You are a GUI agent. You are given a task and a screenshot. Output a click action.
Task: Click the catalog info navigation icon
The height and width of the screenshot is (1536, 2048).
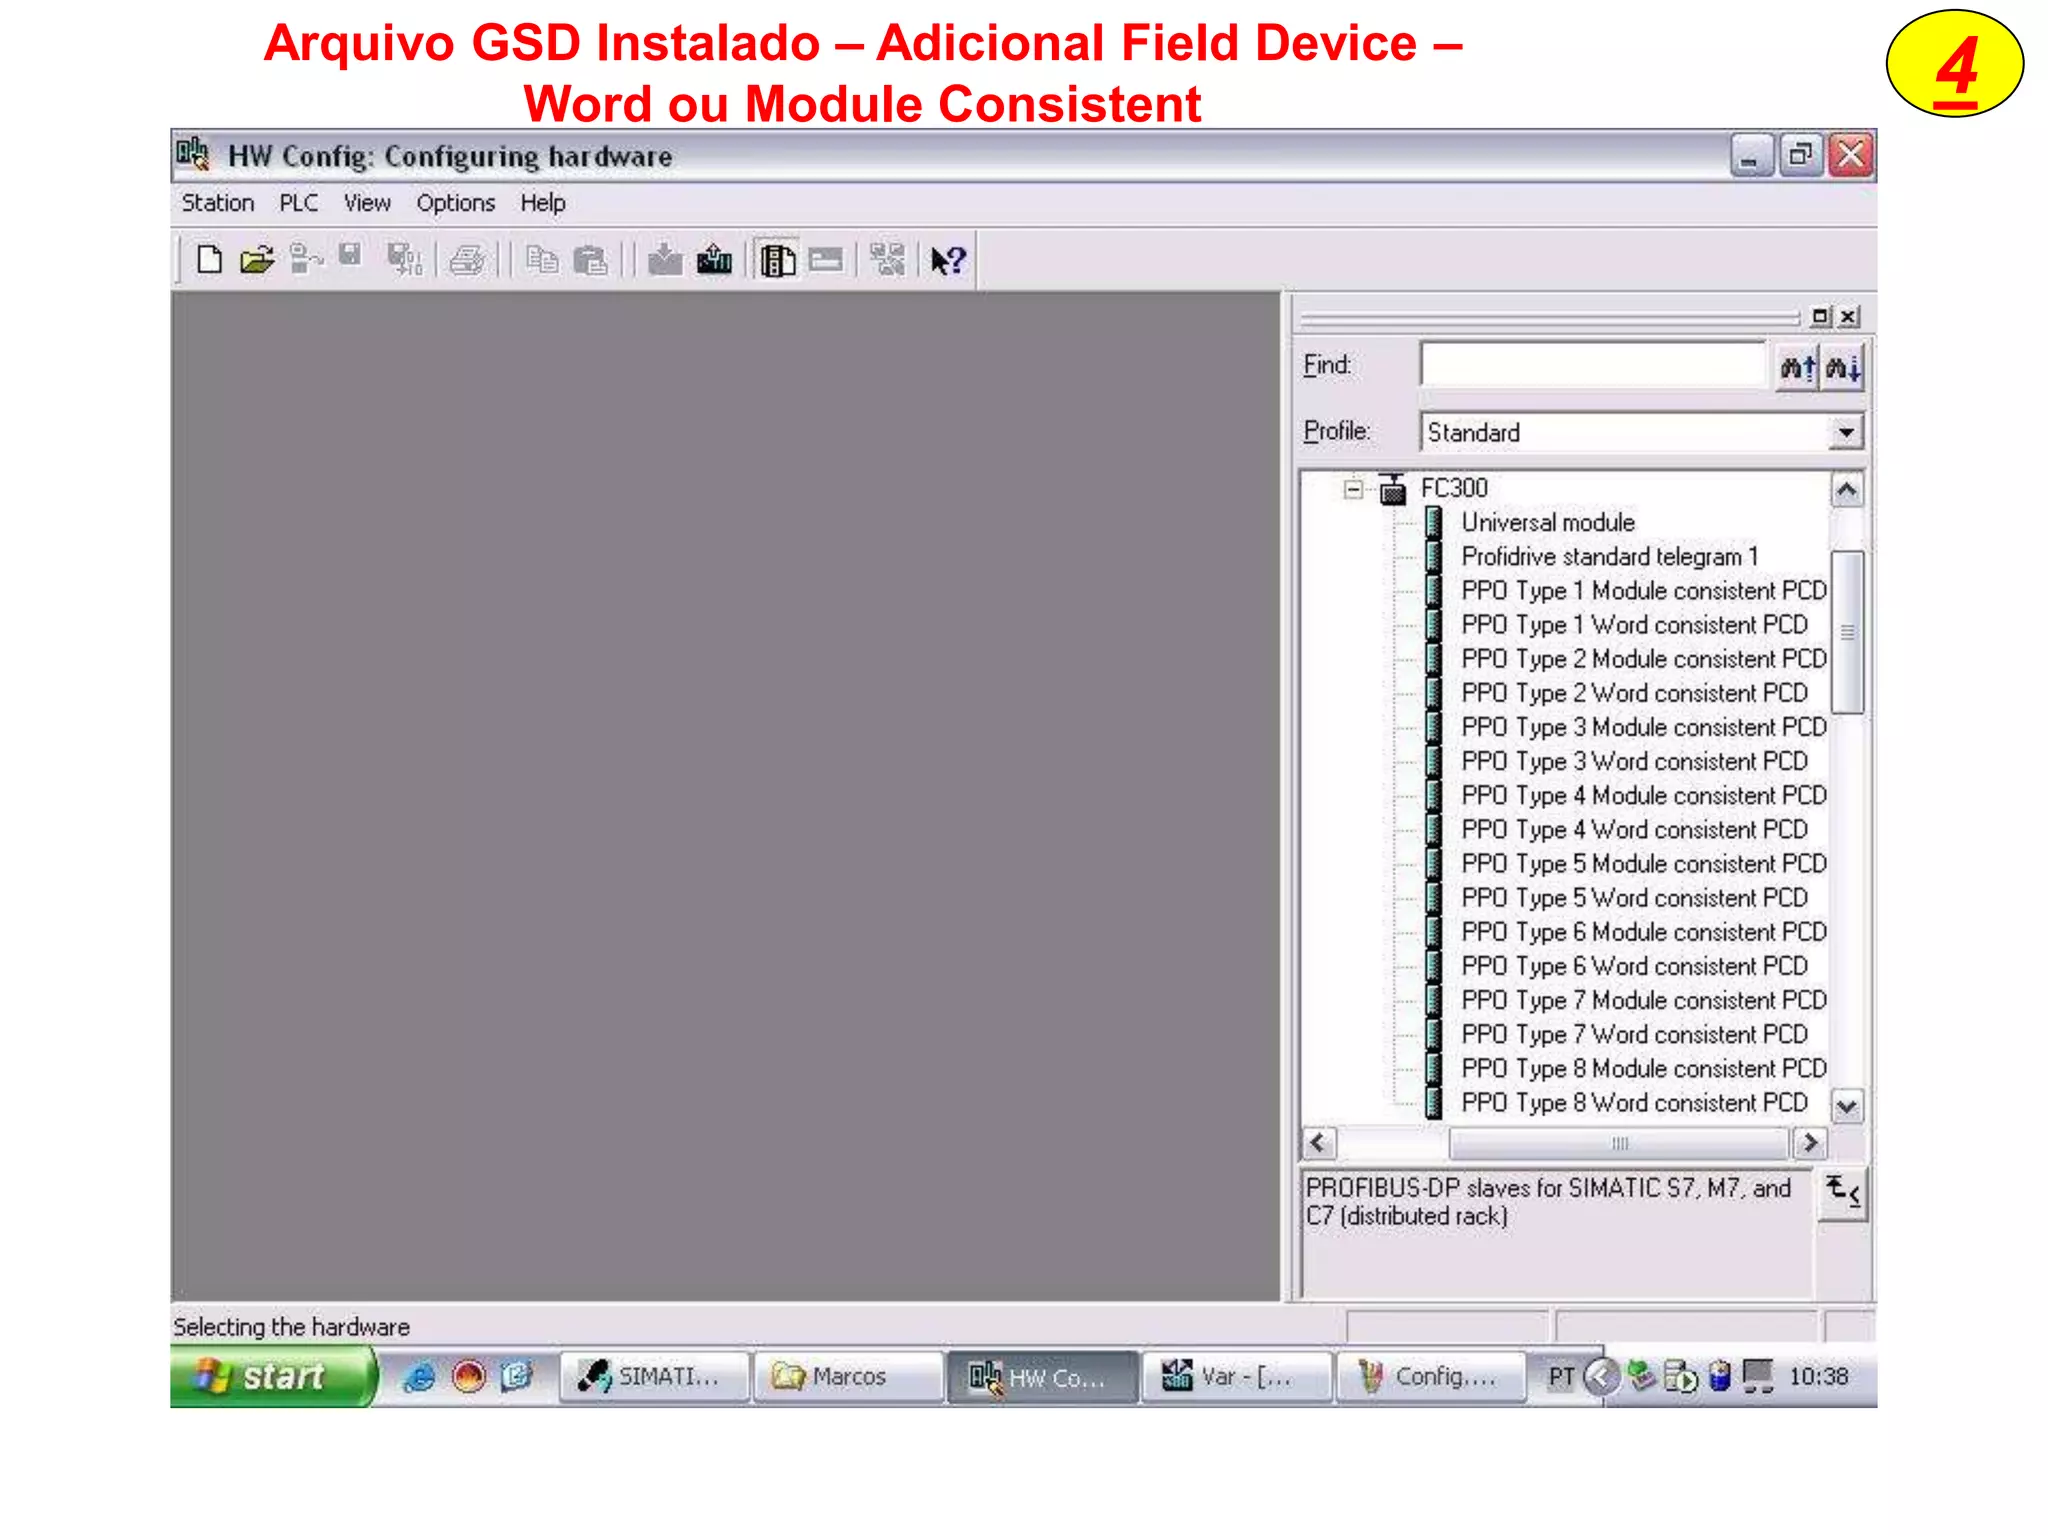(x=1842, y=1192)
